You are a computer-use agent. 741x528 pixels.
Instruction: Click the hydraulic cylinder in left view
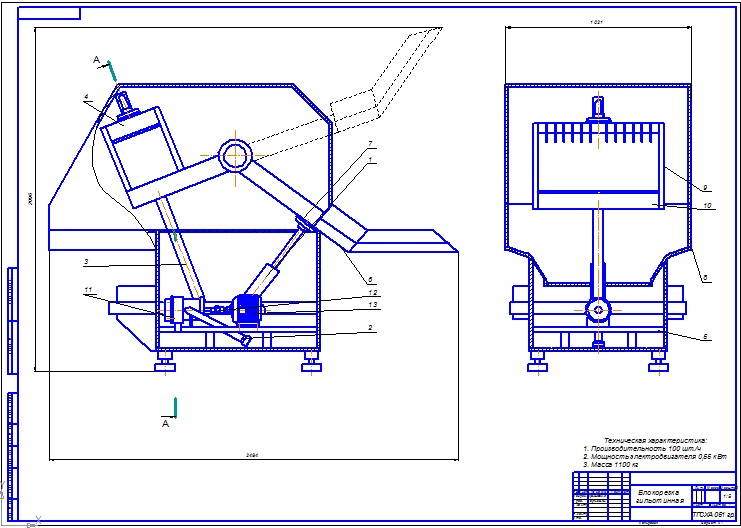[x=271, y=275]
